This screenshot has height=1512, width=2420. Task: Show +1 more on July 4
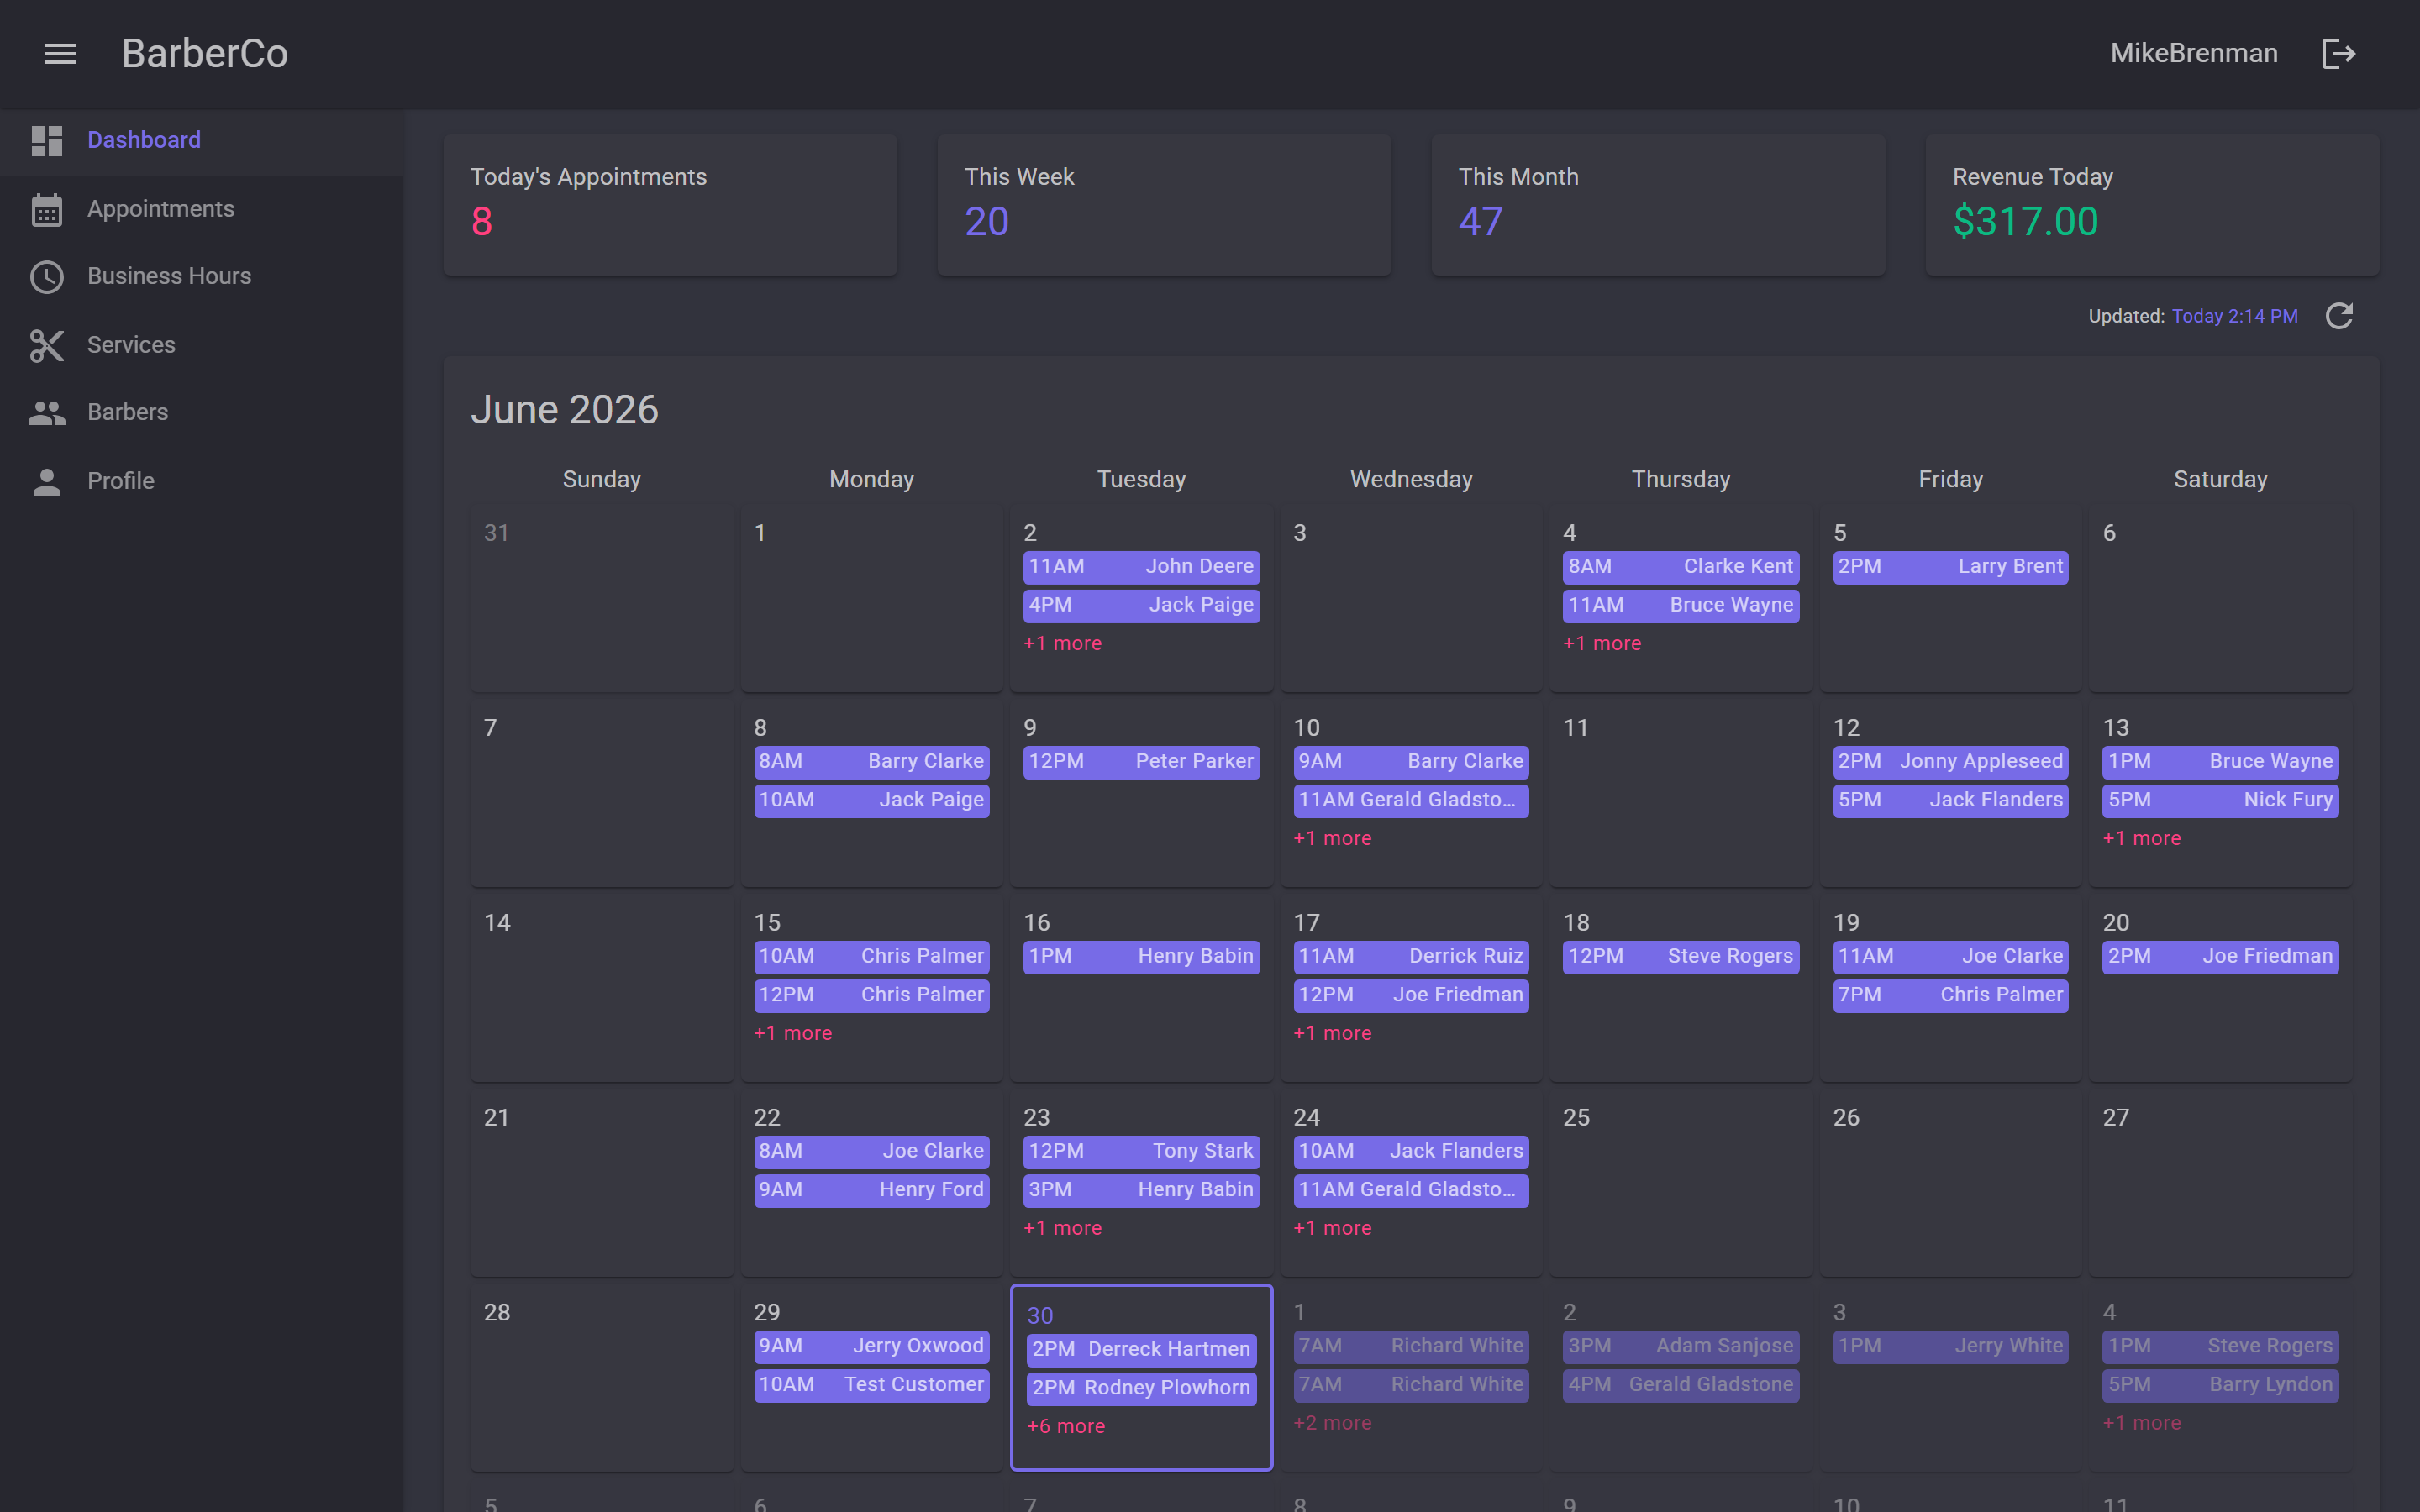click(2141, 1423)
